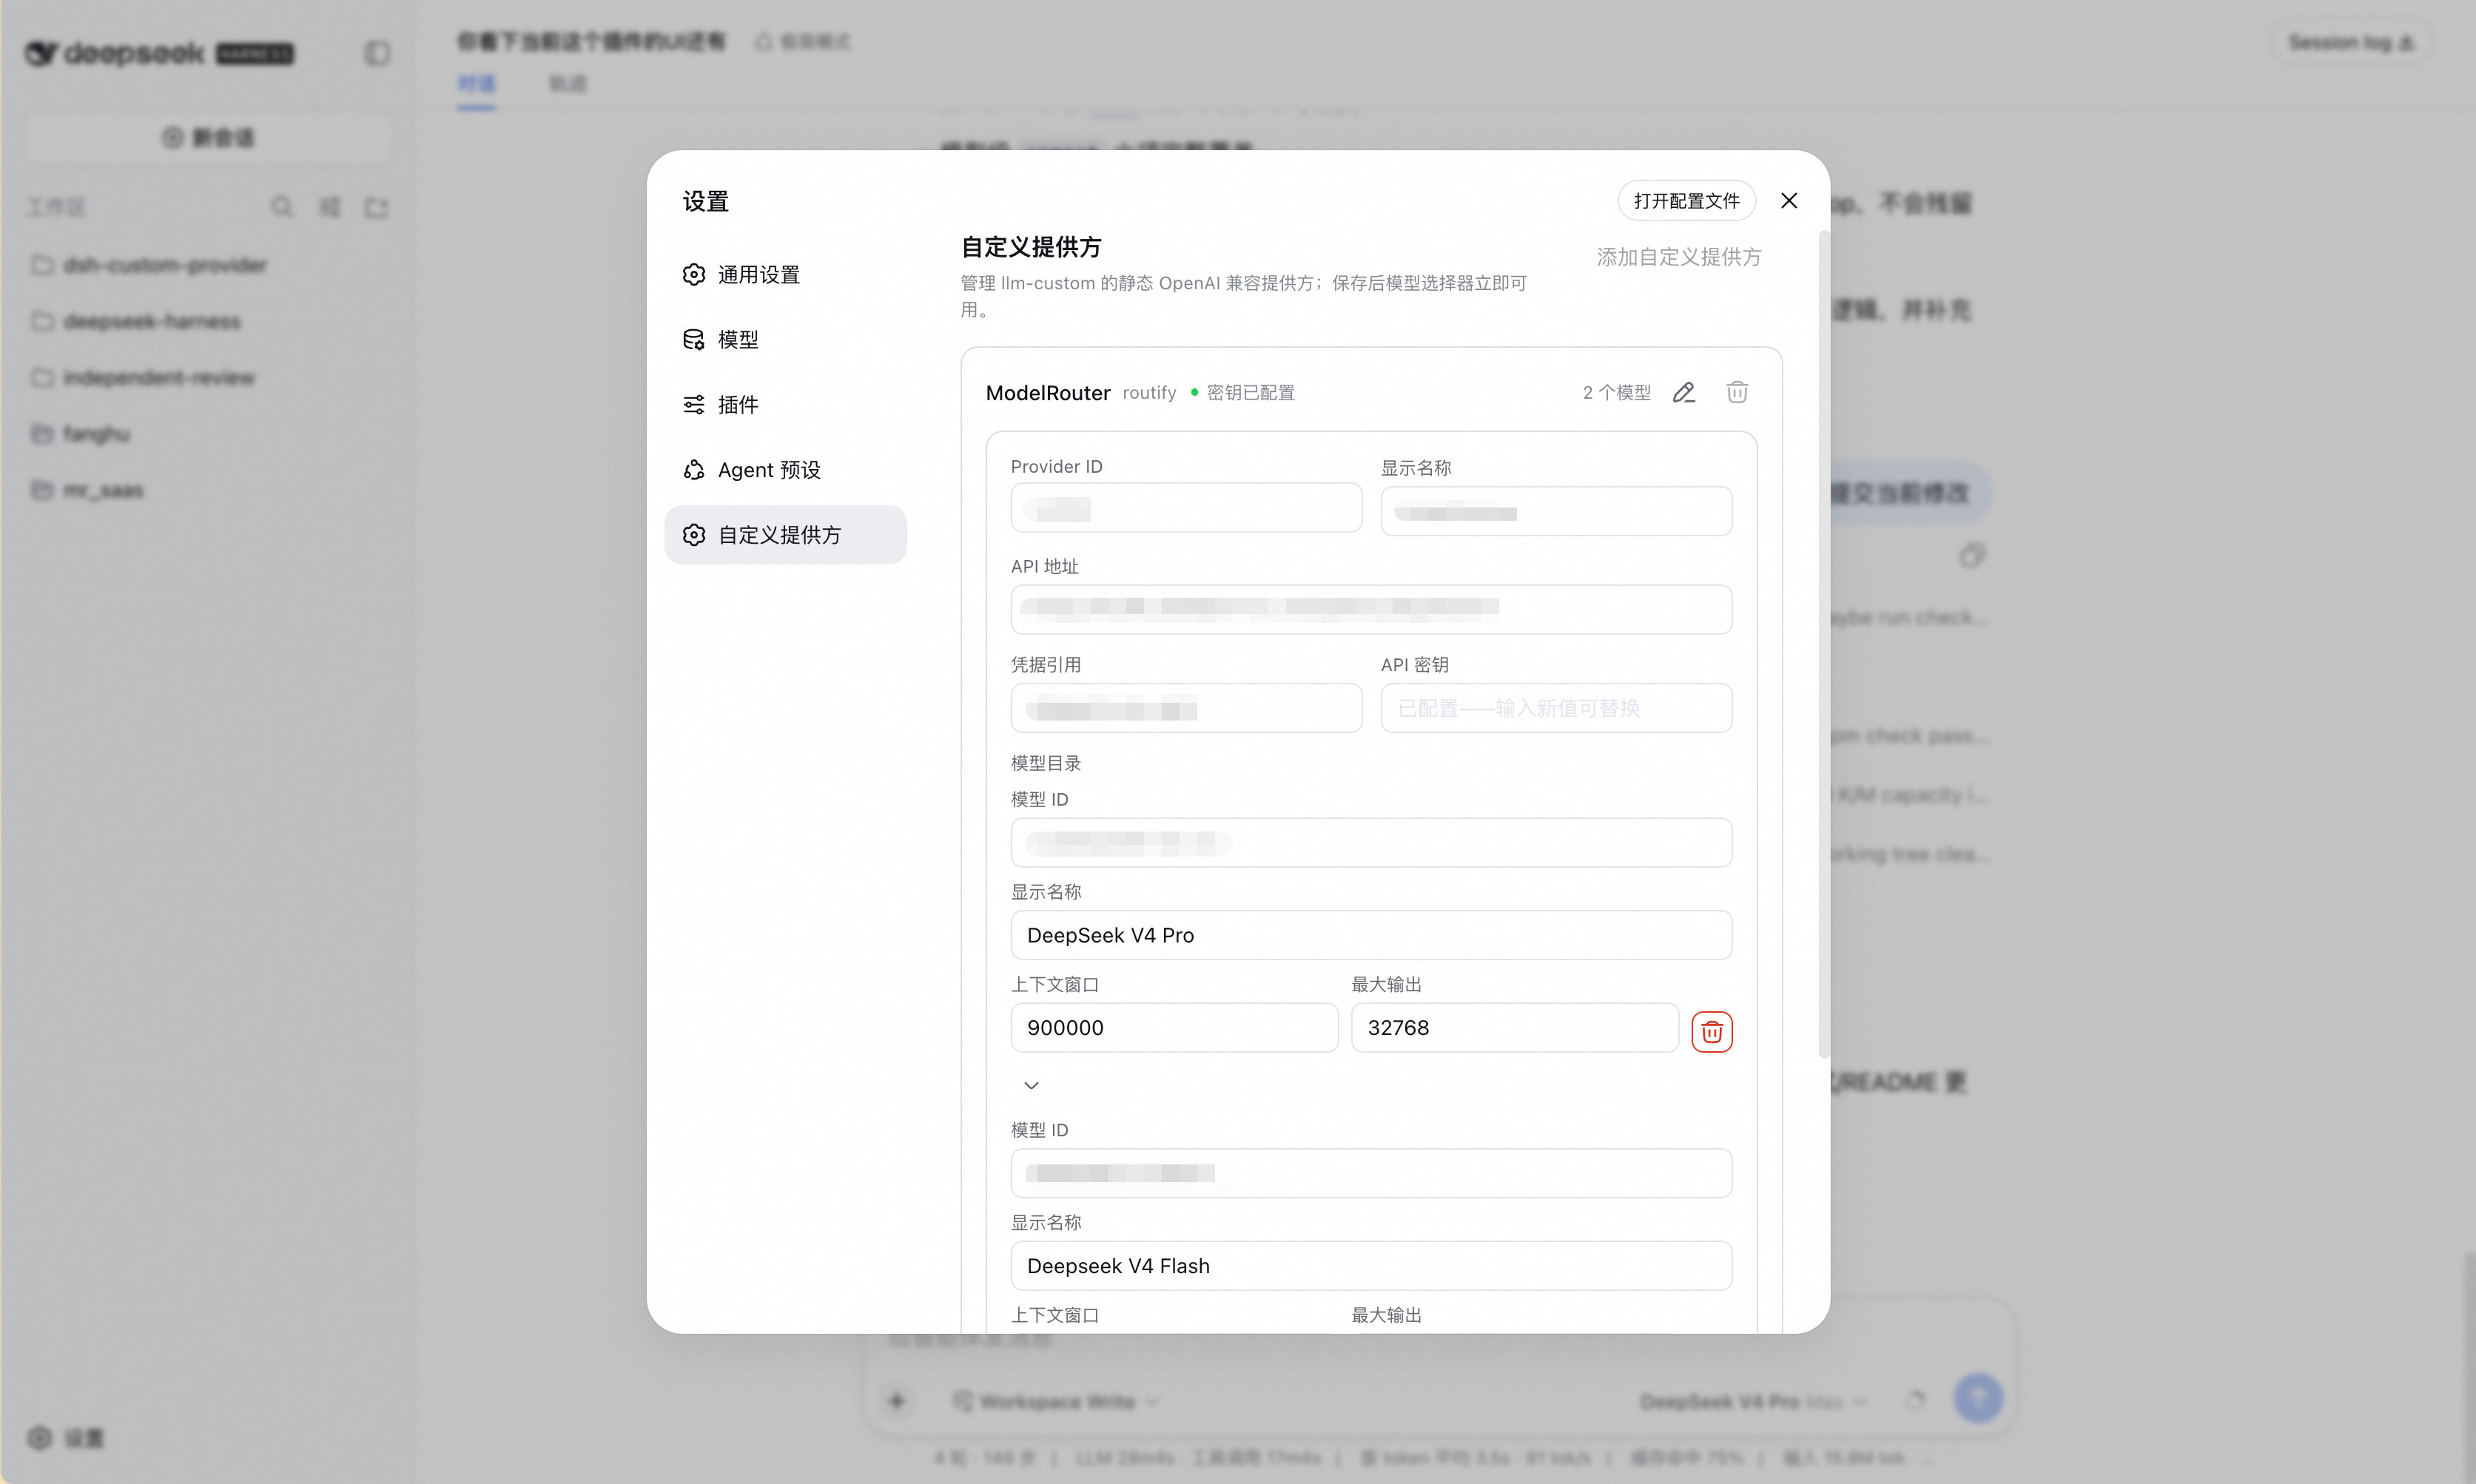Click display name field showing DeepSeek V4 Pro
The height and width of the screenshot is (1484, 2476).
pos(1371,935)
